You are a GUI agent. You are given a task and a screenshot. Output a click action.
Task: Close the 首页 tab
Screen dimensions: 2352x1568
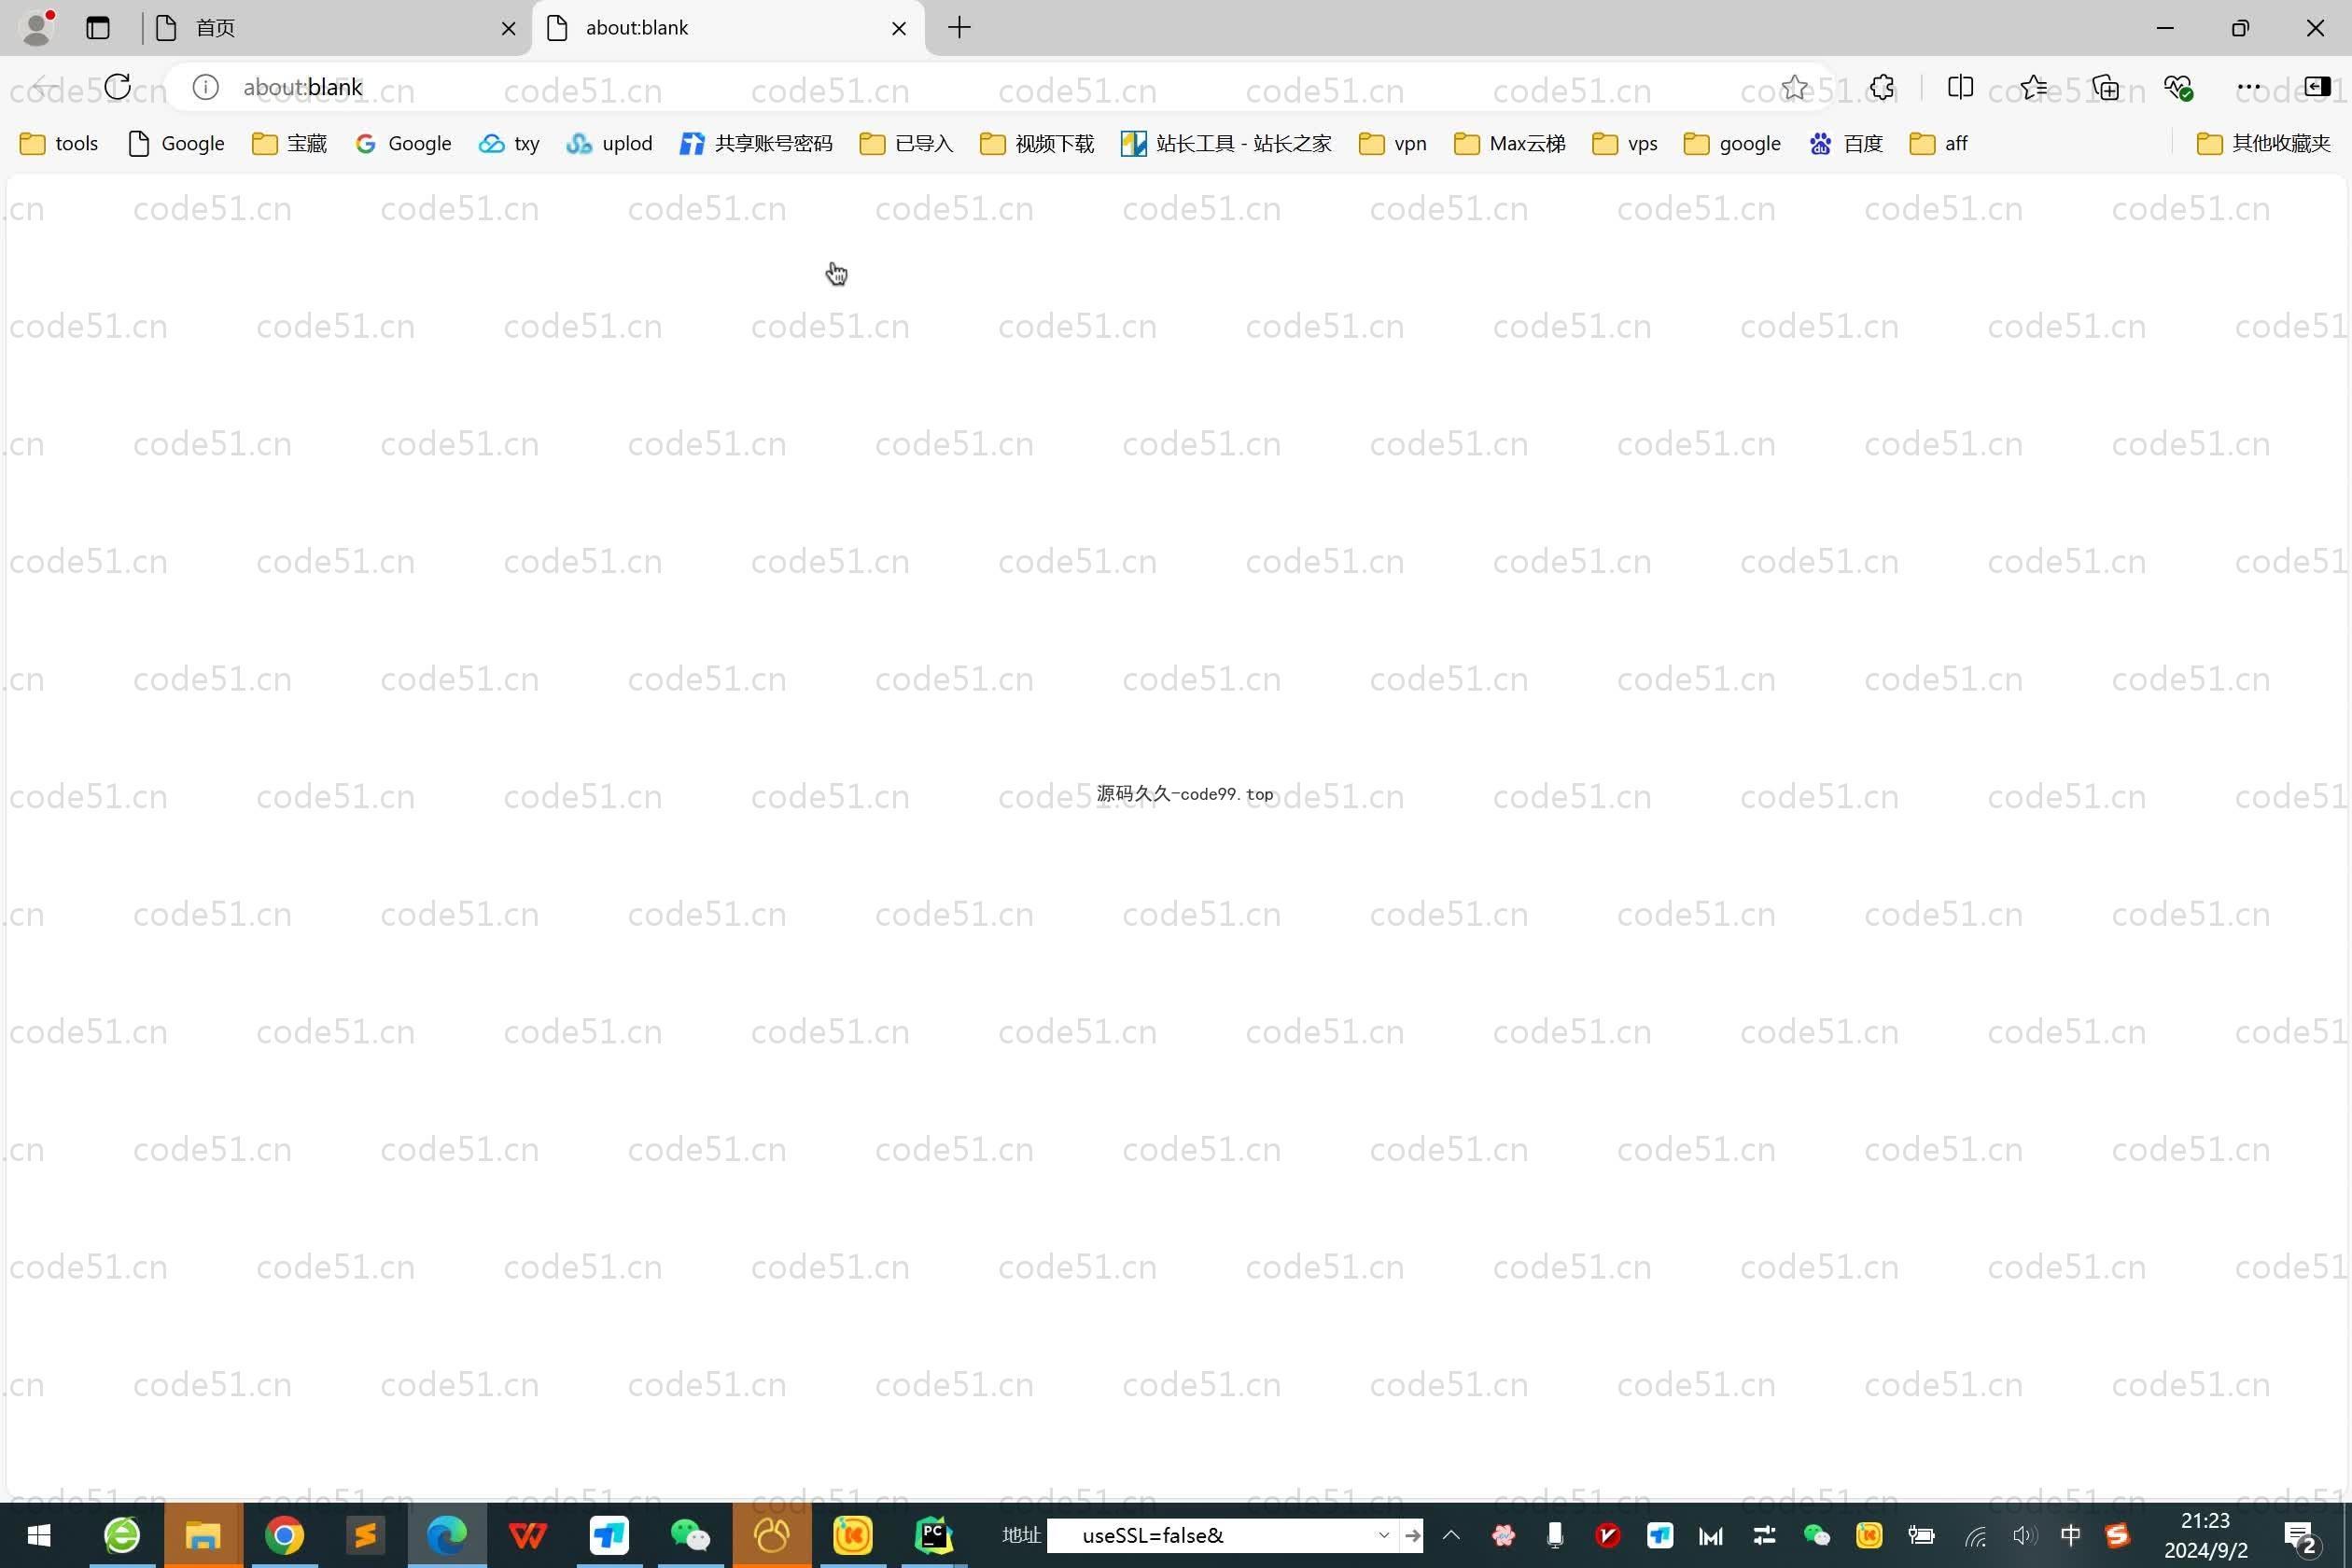508,28
